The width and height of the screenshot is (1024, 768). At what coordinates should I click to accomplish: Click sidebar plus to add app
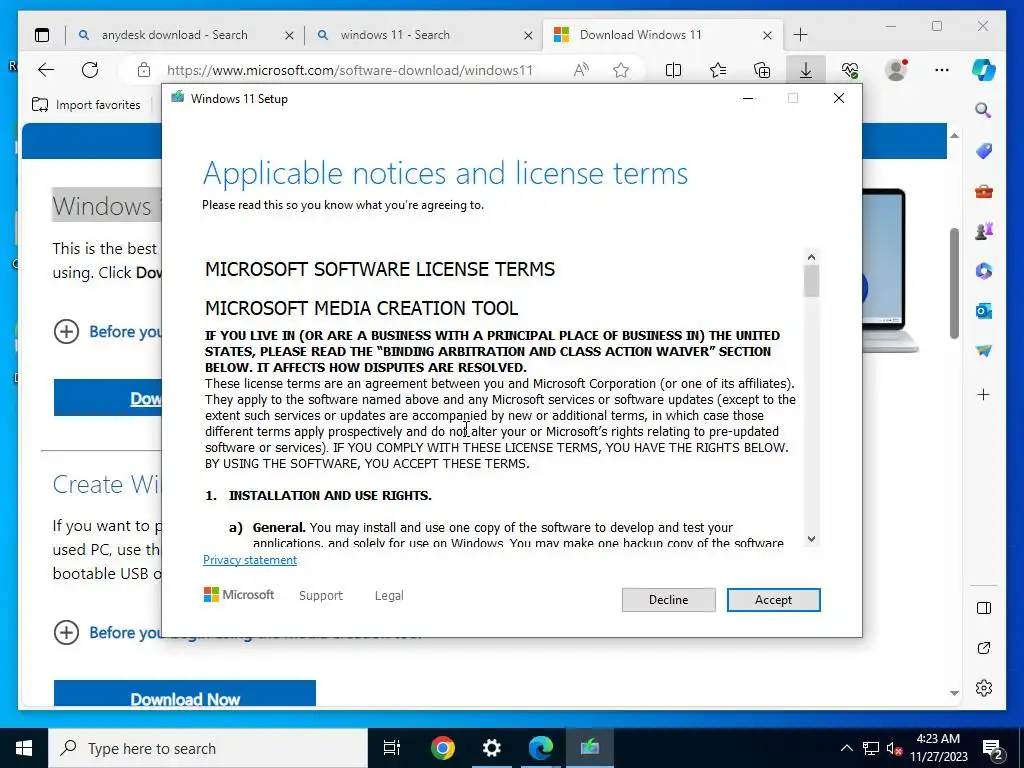point(984,394)
